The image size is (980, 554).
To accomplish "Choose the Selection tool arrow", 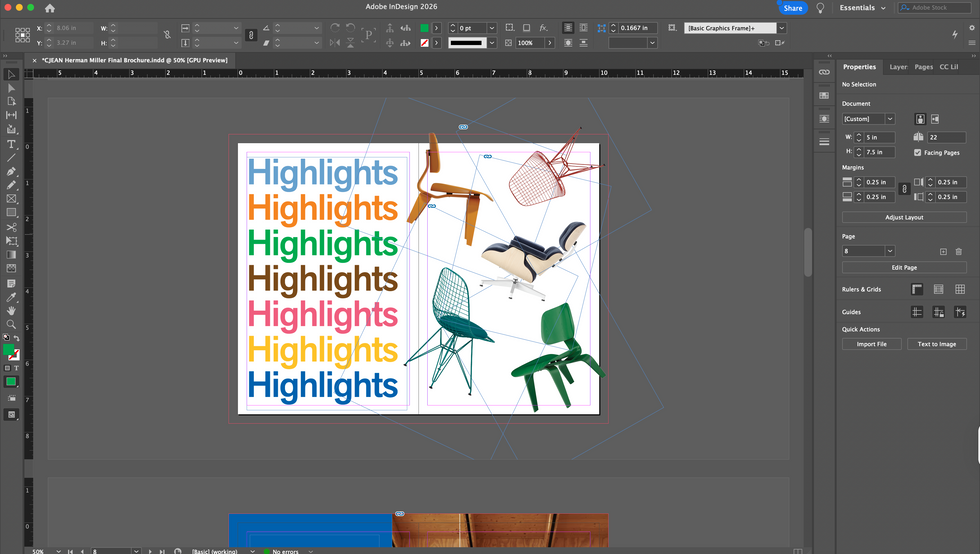I will [x=11, y=74].
